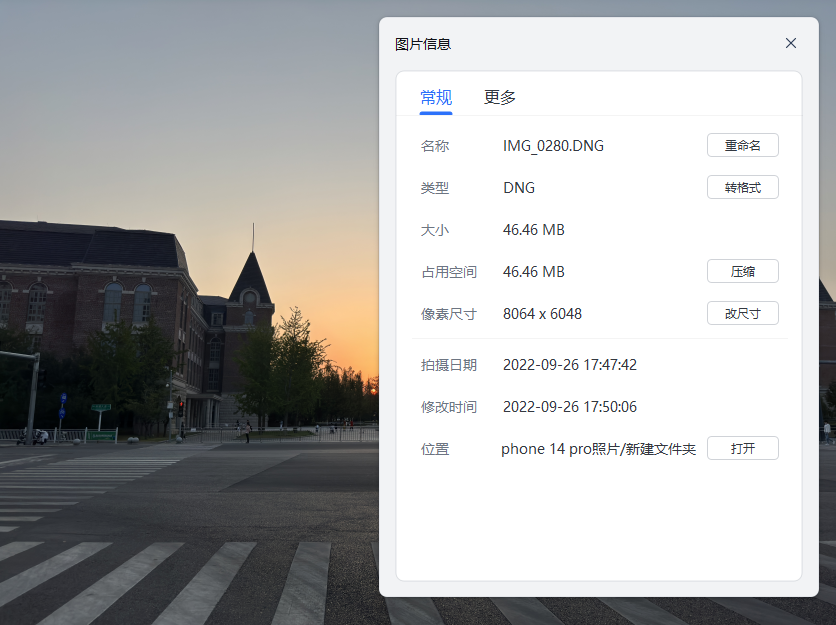This screenshot has height=625, width=836.
Task: Click the 转格式 convert format button
Action: [743, 187]
